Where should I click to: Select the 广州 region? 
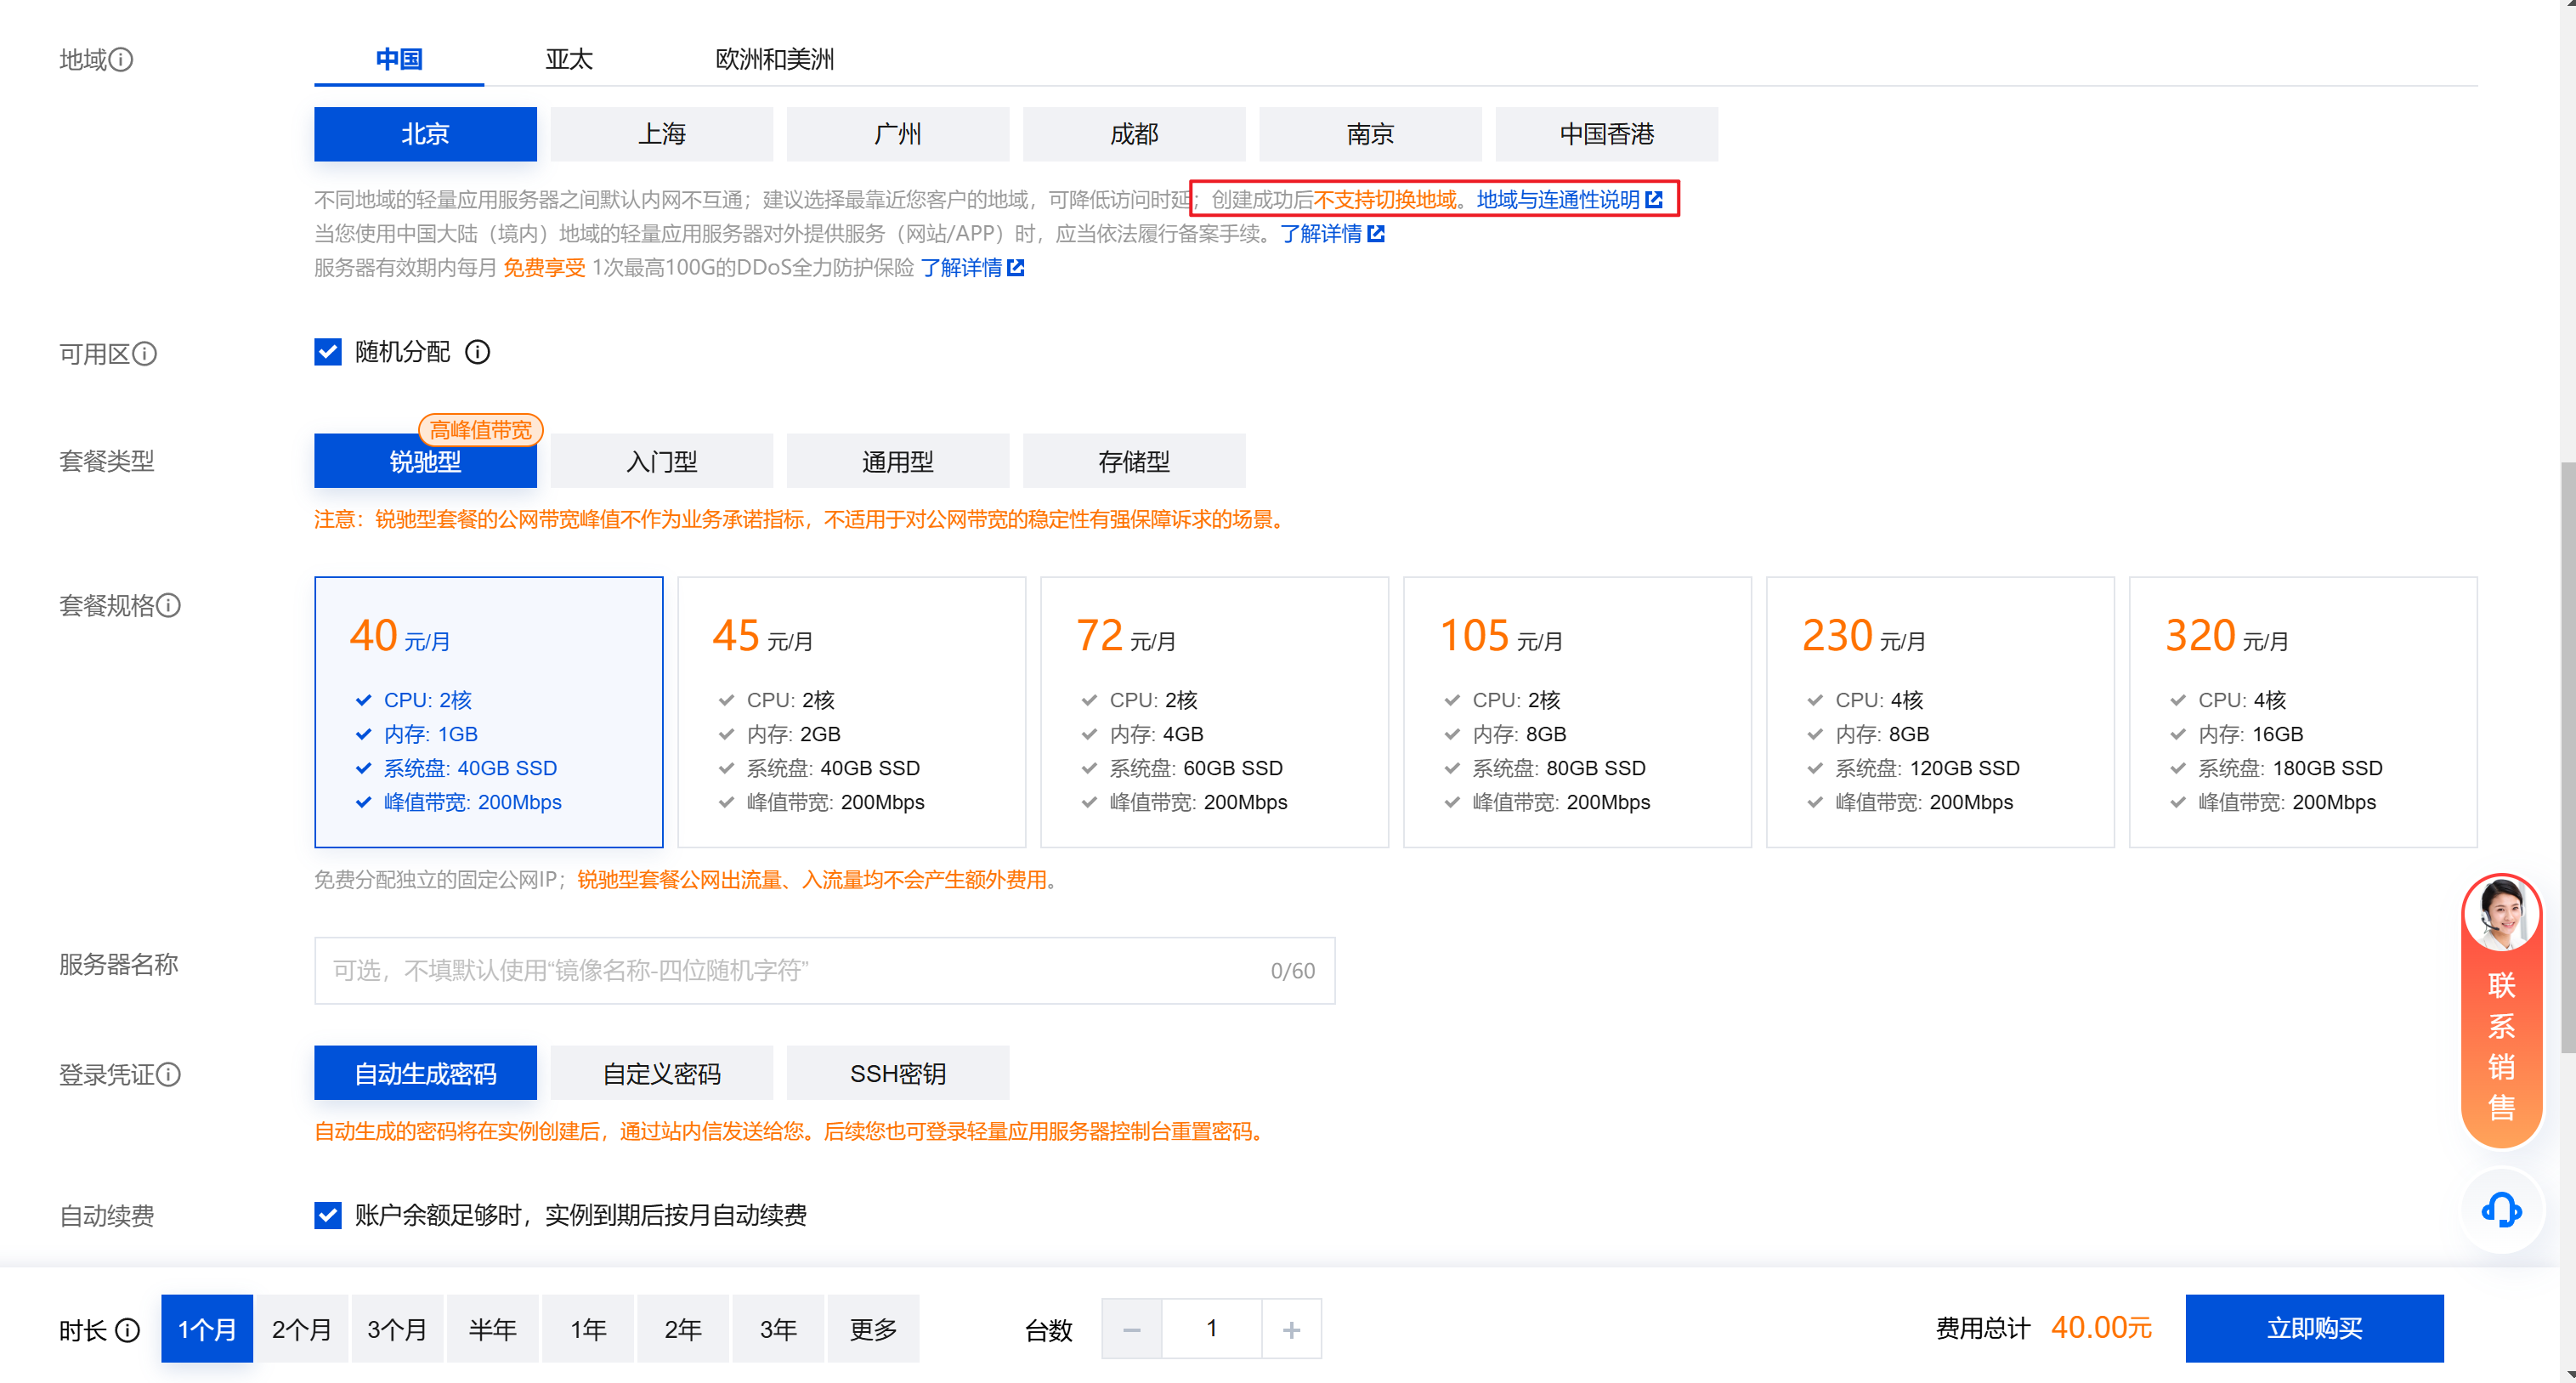(x=897, y=134)
